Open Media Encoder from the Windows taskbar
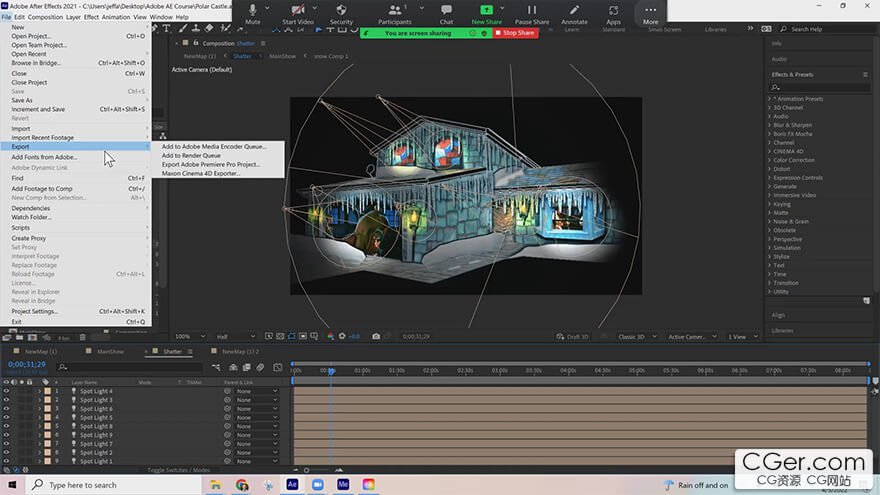The width and height of the screenshot is (880, 495). 343,484
